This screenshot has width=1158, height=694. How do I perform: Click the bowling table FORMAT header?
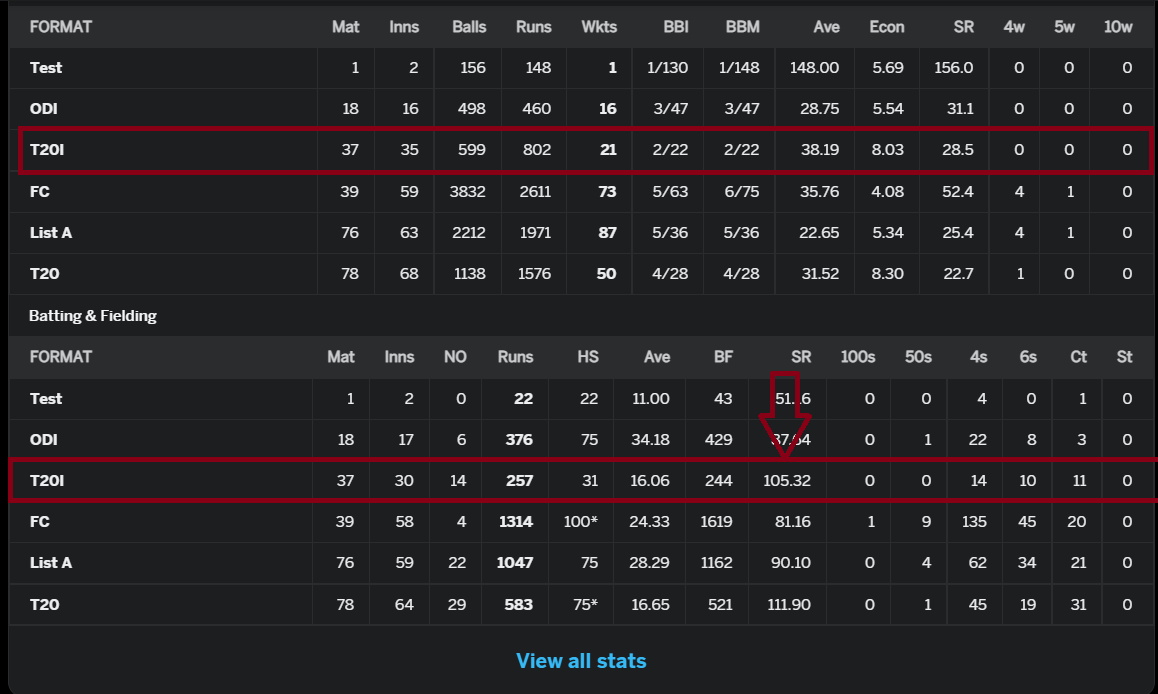[x=61, y=27]
